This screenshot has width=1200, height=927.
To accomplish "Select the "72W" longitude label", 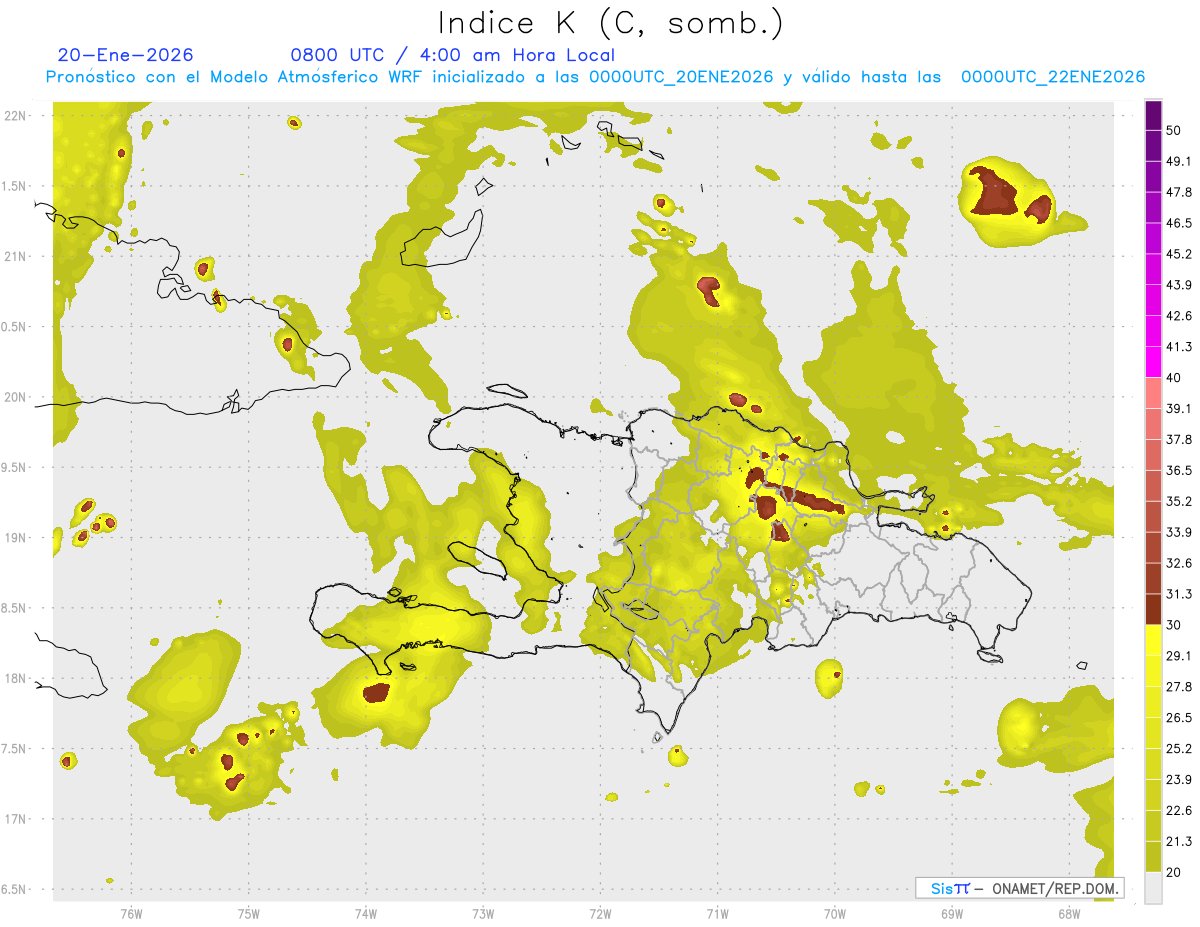I will [x=600, y=914].
